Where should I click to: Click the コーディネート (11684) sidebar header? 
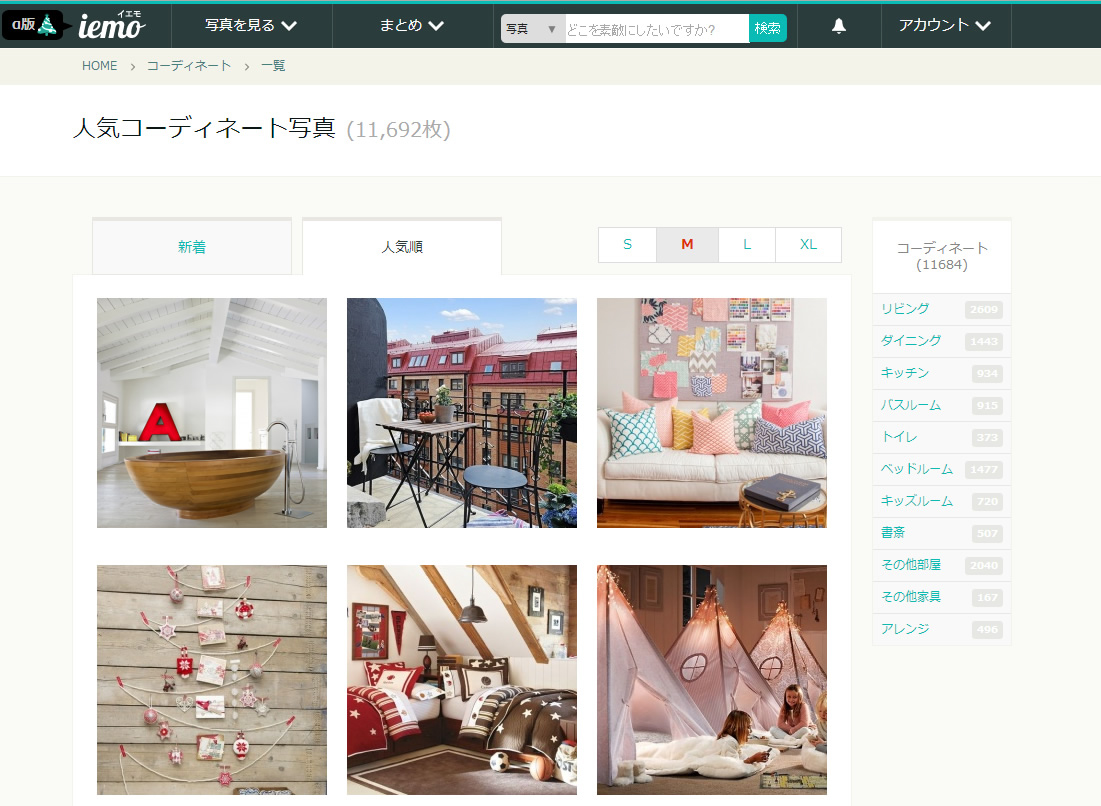click(942, 256)
